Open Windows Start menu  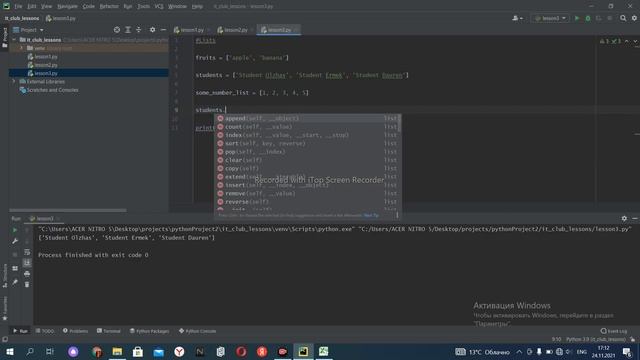point(10,351)
